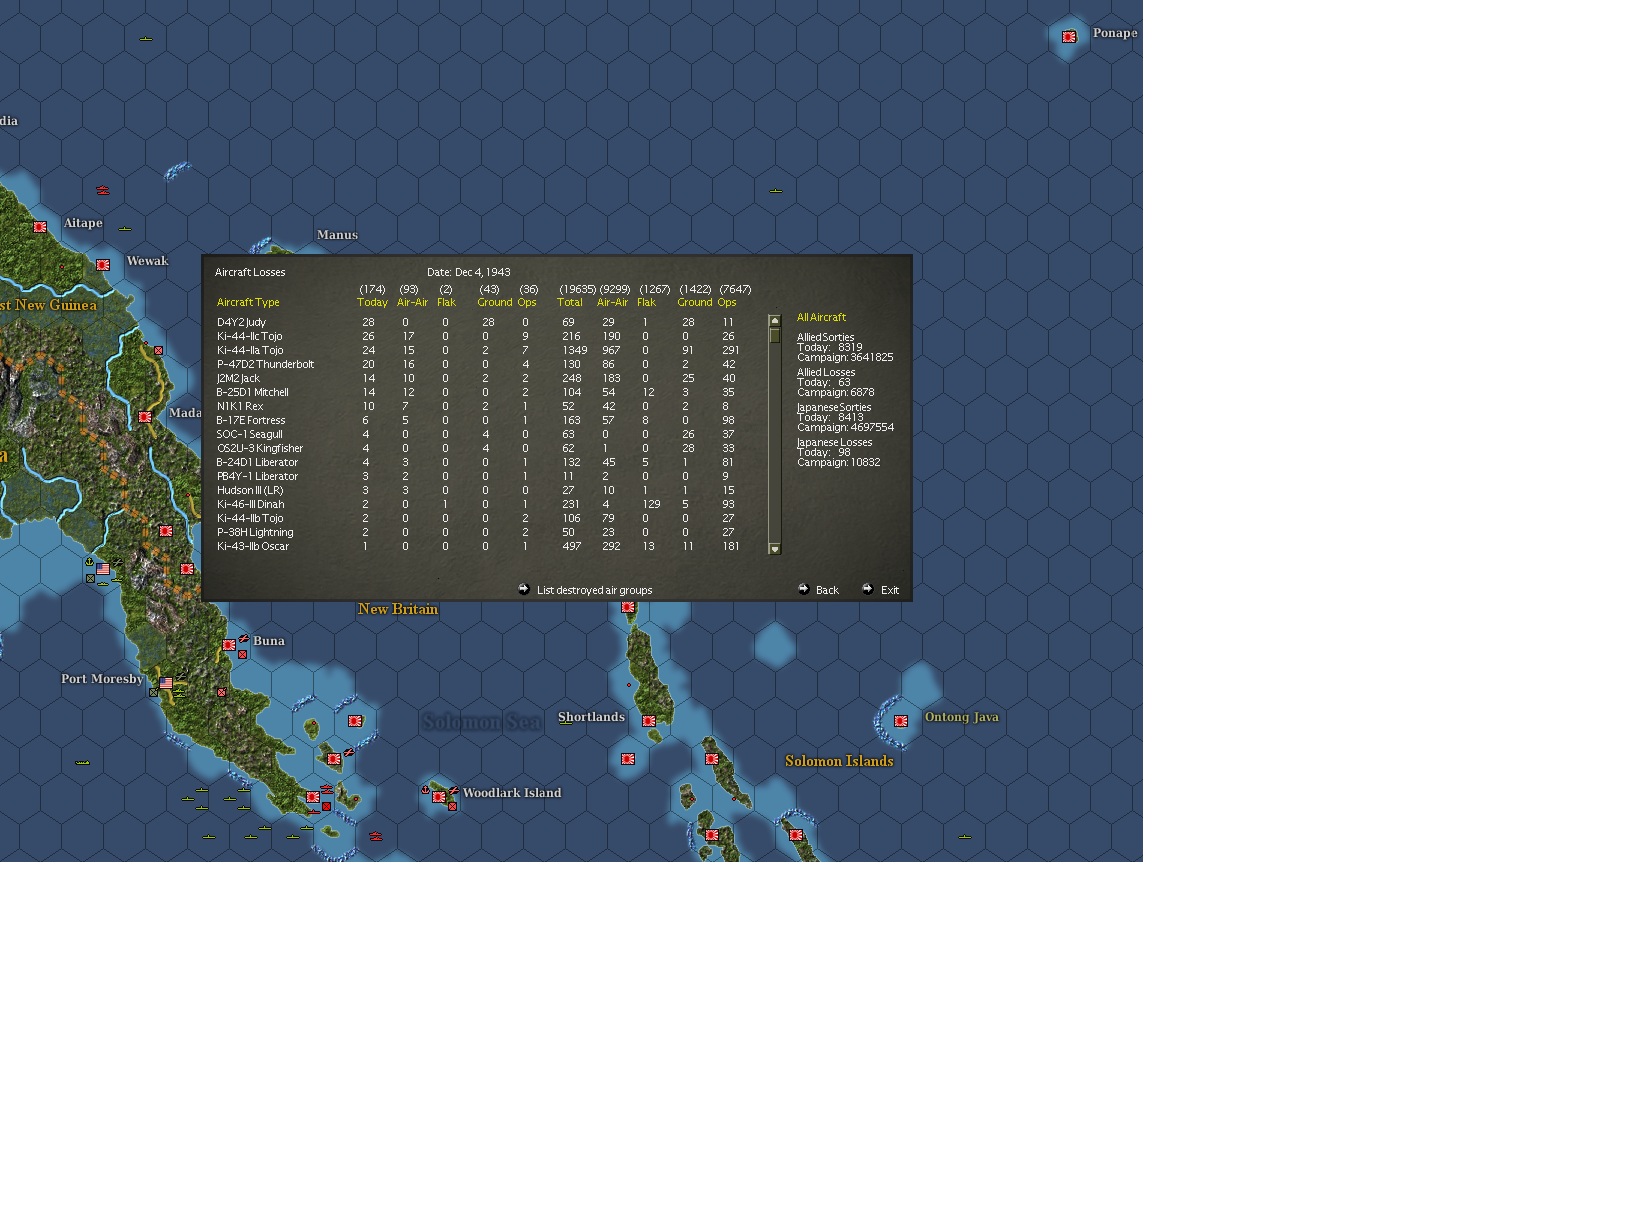1640x1224 pixels.
Task: Click the scroll-down arrow on the list
Action: click(x=775, y=549)
